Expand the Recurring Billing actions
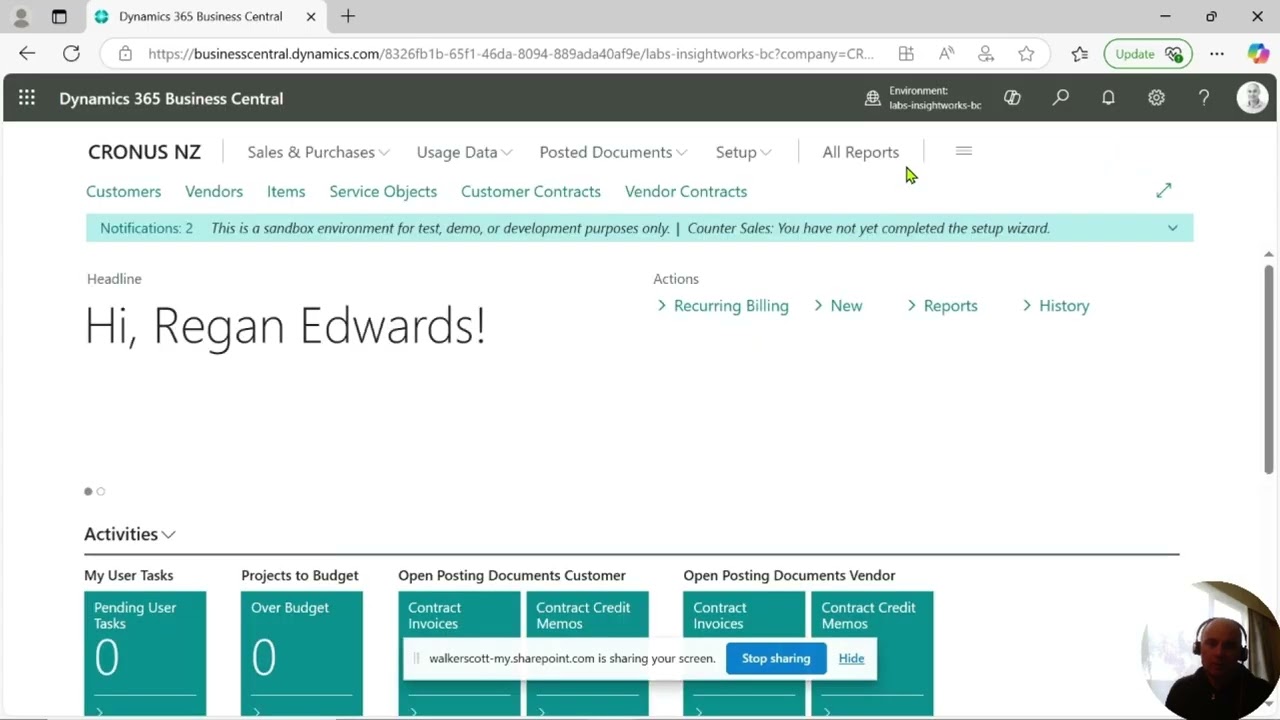The image size is (1280, 720). click(723, 306)
